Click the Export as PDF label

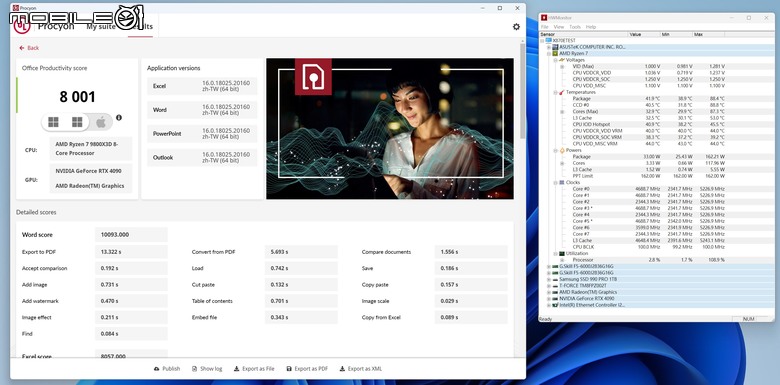click(311, 369)
